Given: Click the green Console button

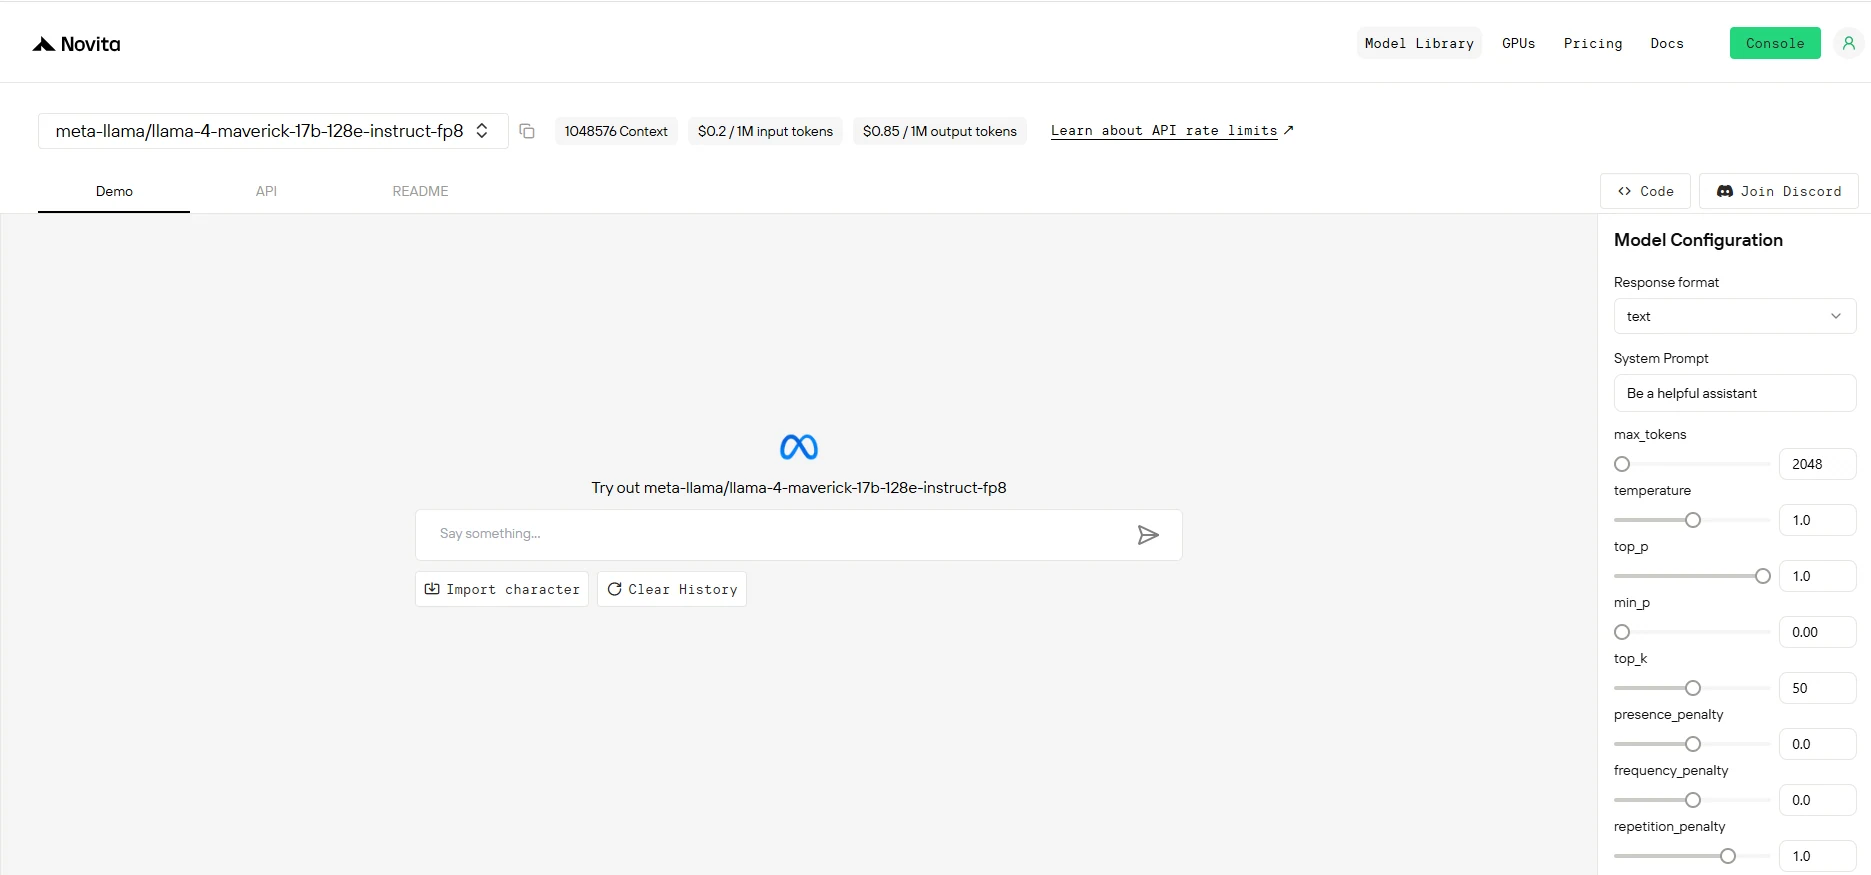Looking at the screenshot, I should click(x=1775, y=43).
